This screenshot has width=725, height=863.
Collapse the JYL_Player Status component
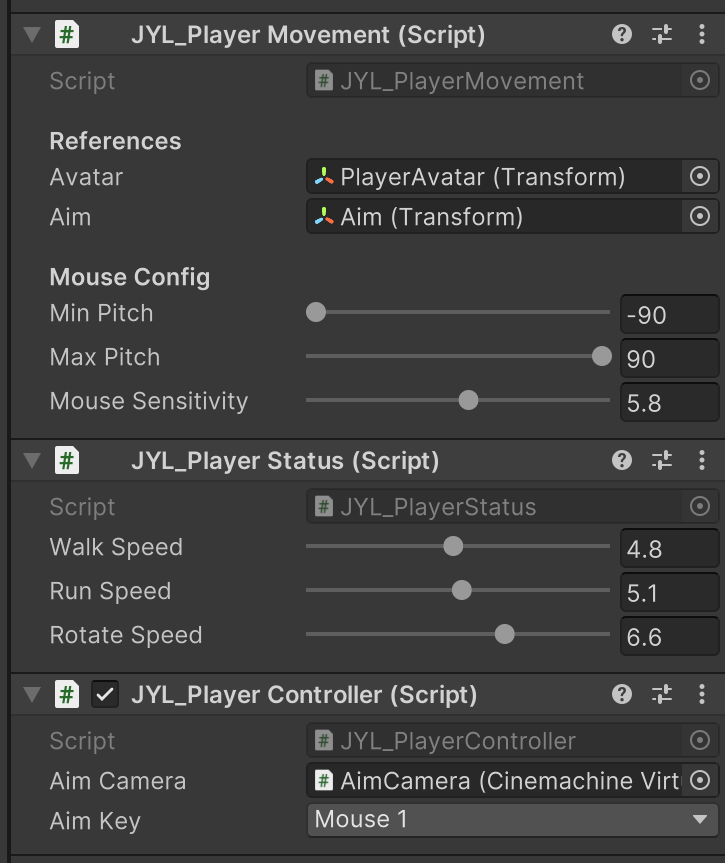pos(31,460)
